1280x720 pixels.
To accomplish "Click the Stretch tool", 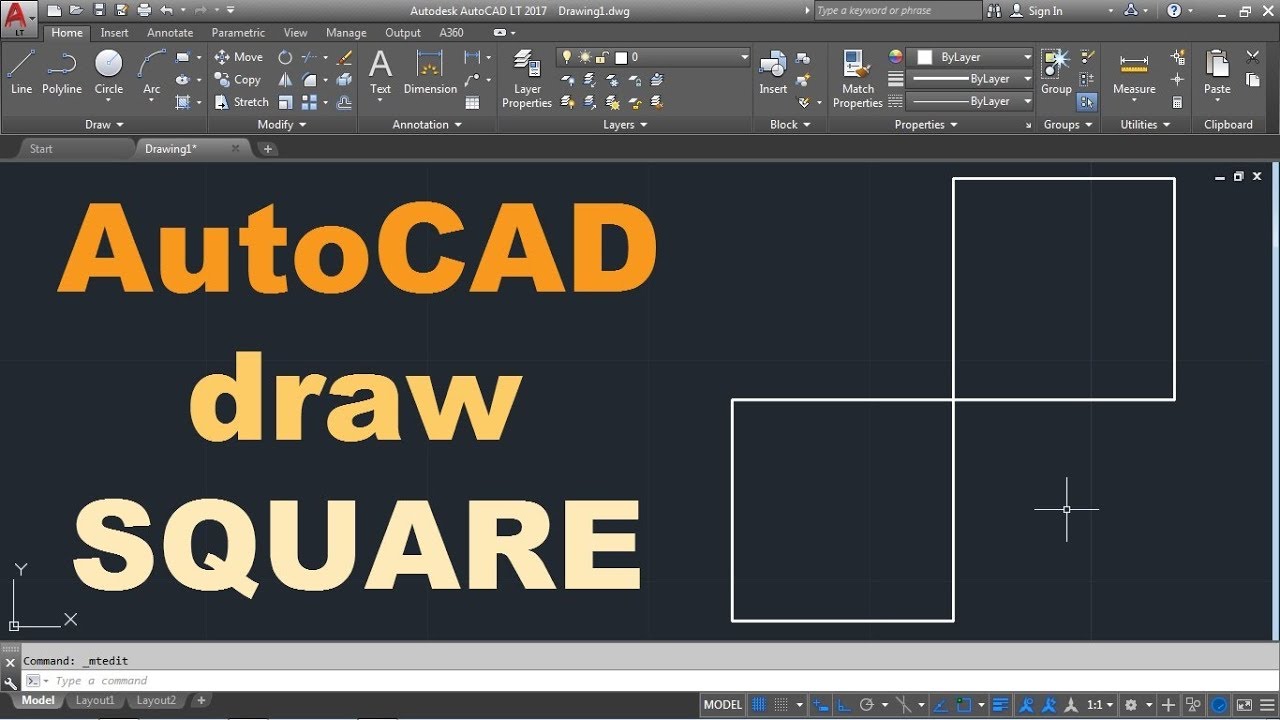I will point(241,102).
